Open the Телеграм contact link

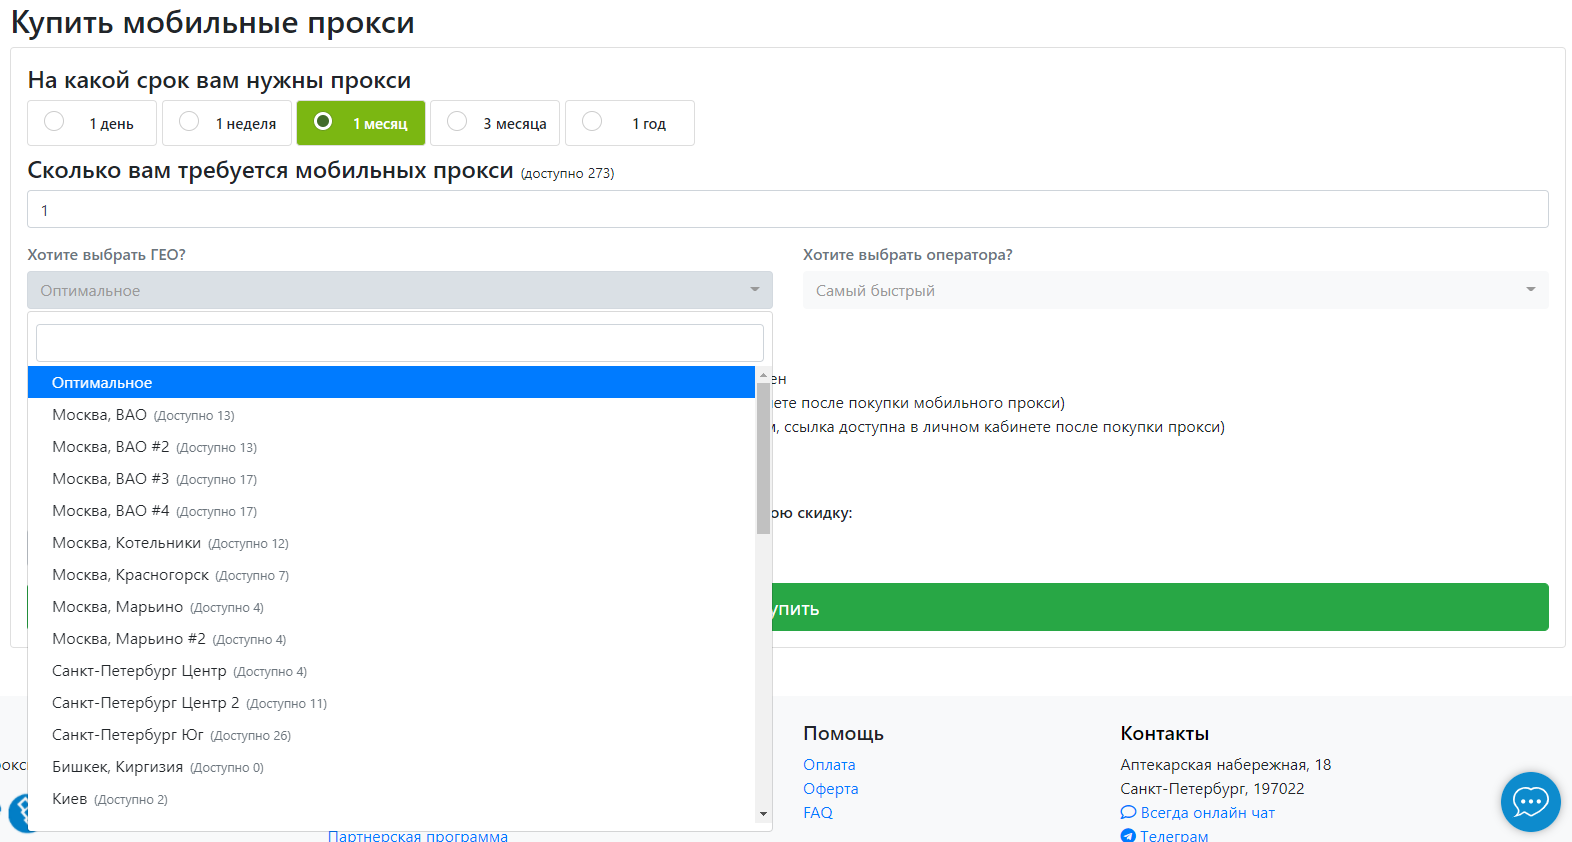tap(1165, 835)
